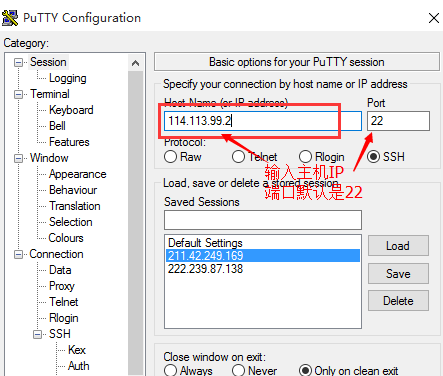Collapse the Terminal tree node
The width and height of the screenshot is (443, 376).
(19, 94)
